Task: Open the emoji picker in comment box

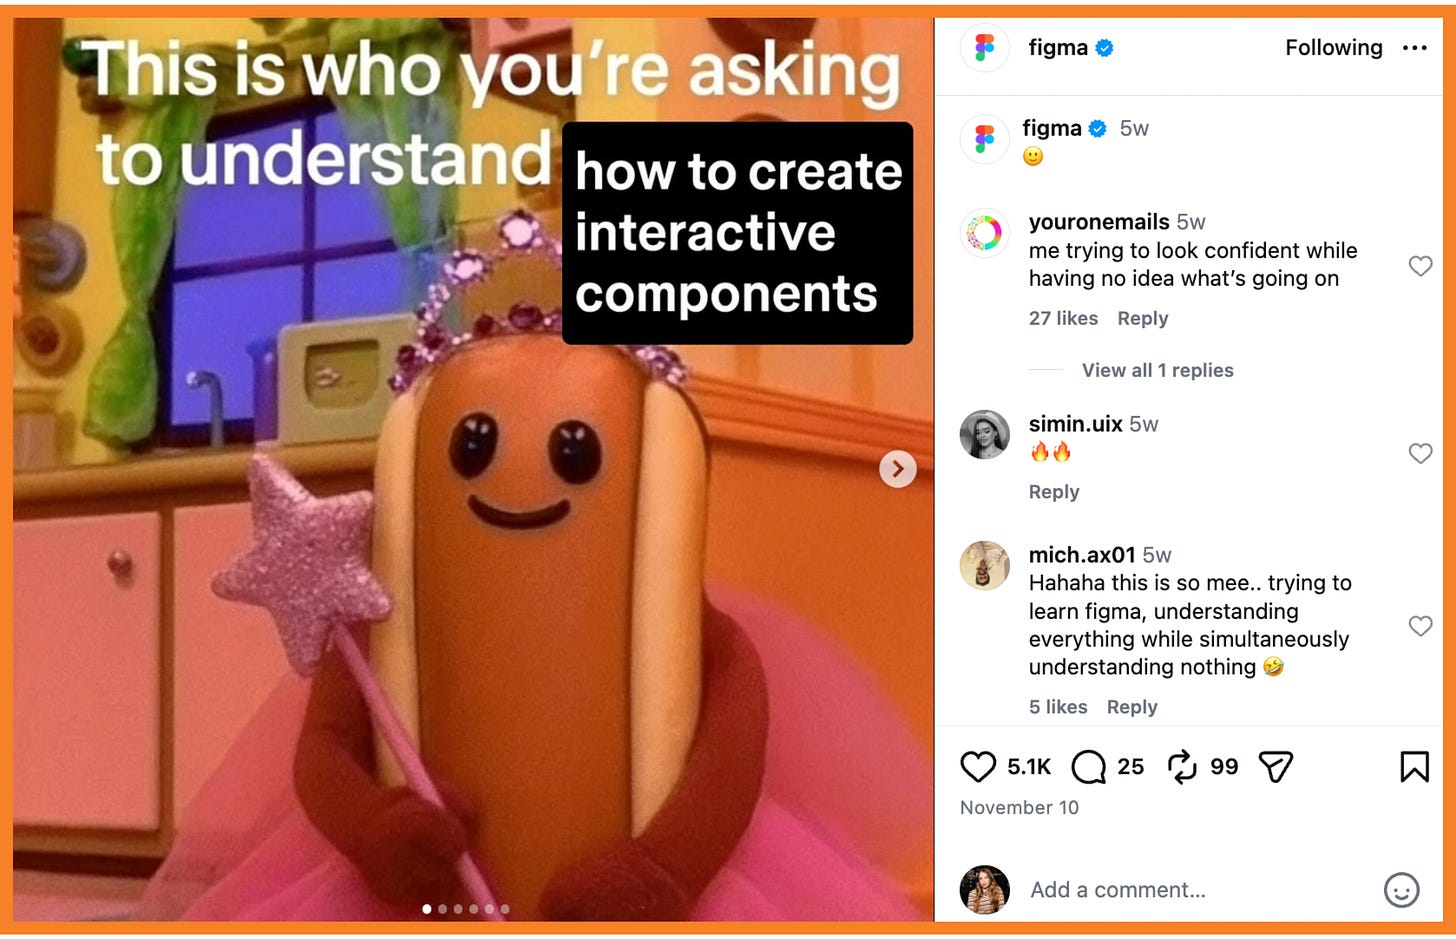Action: coord(1401,890)
